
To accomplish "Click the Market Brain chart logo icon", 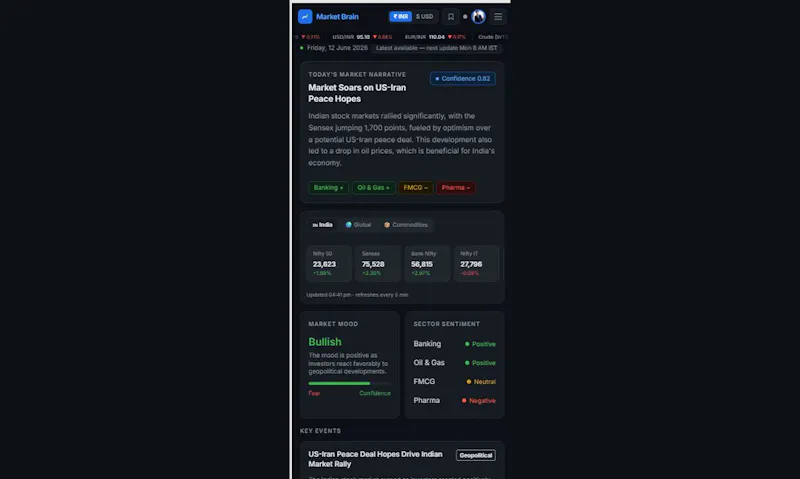I will pos(305,16).
